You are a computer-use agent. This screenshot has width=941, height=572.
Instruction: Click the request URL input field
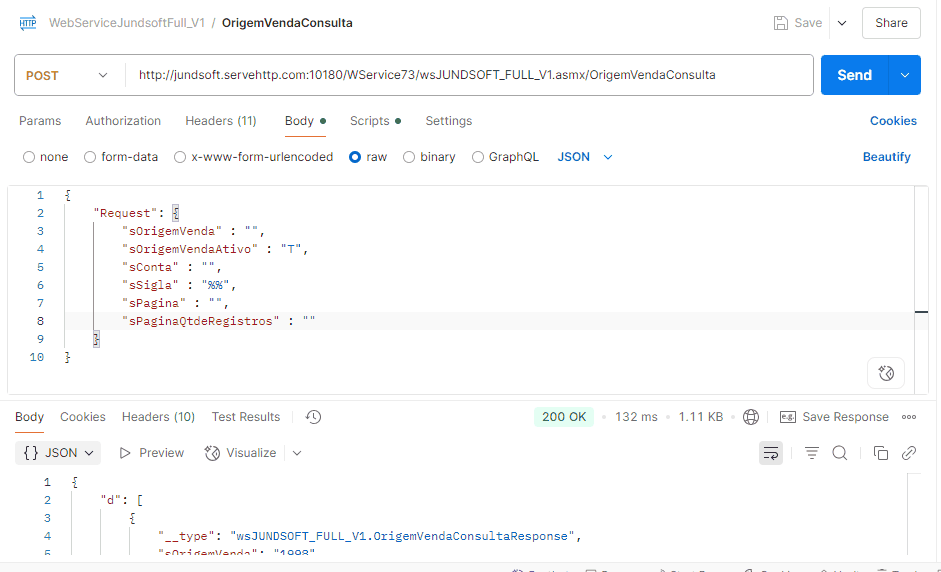[468, 75]
